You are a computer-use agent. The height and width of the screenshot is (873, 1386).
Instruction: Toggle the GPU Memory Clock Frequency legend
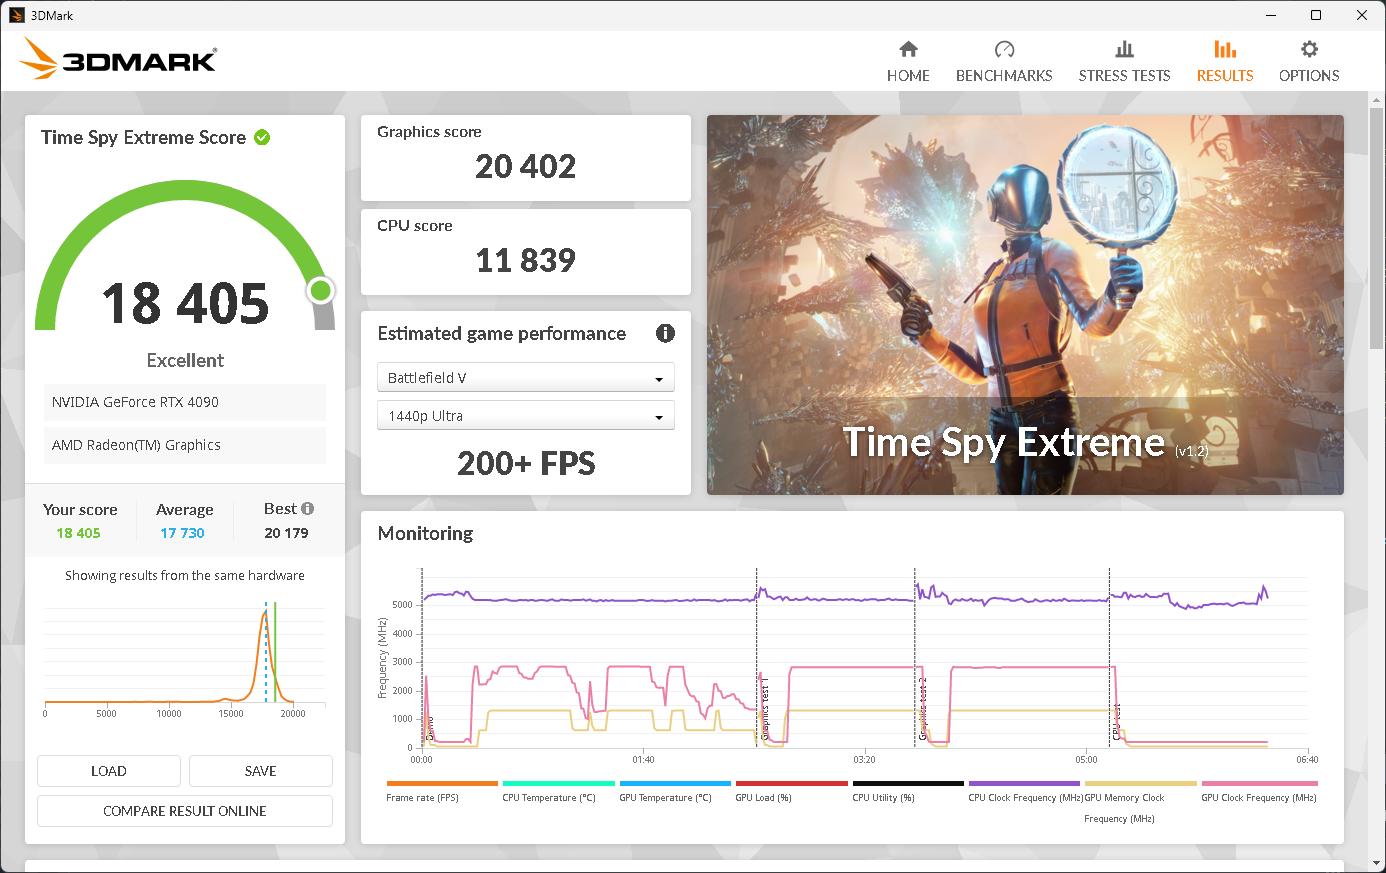pyautogui.click(x=1140, y=803)
